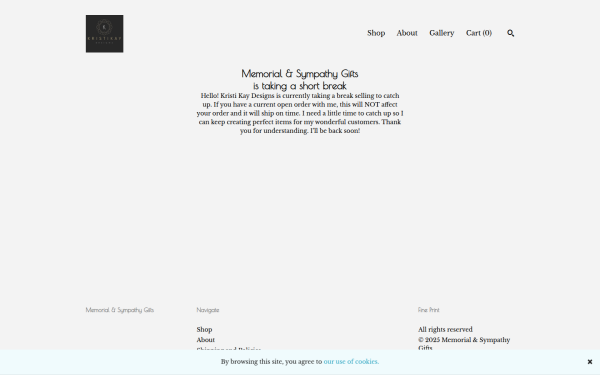Click the 'All rights reserved' text
The height and width of the screenshot is (375, 600).
445,329
